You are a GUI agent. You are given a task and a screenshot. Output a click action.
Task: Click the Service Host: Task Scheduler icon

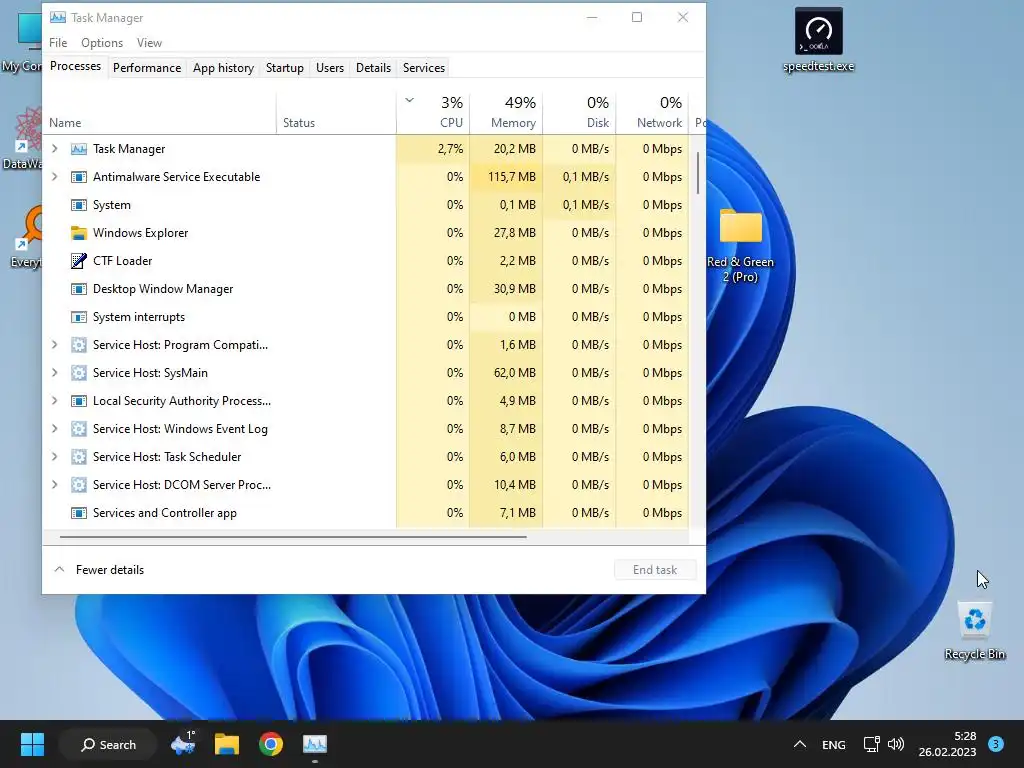(x=78, y=457)
